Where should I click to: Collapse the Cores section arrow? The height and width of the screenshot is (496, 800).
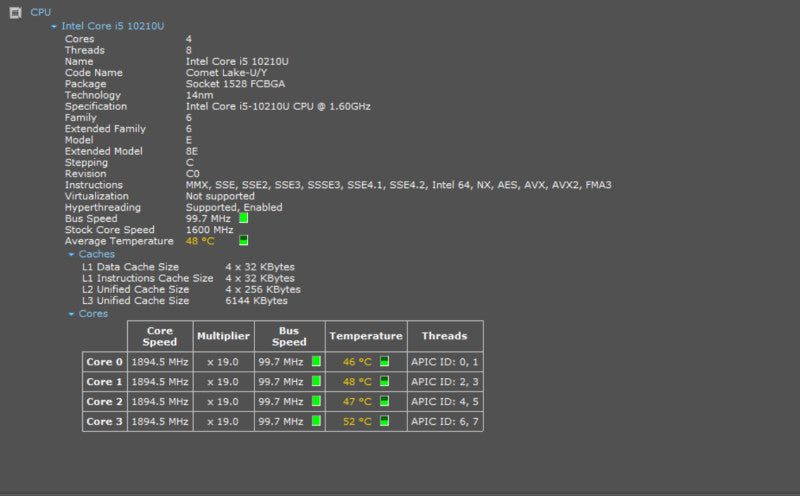click(x=71, y=314)
